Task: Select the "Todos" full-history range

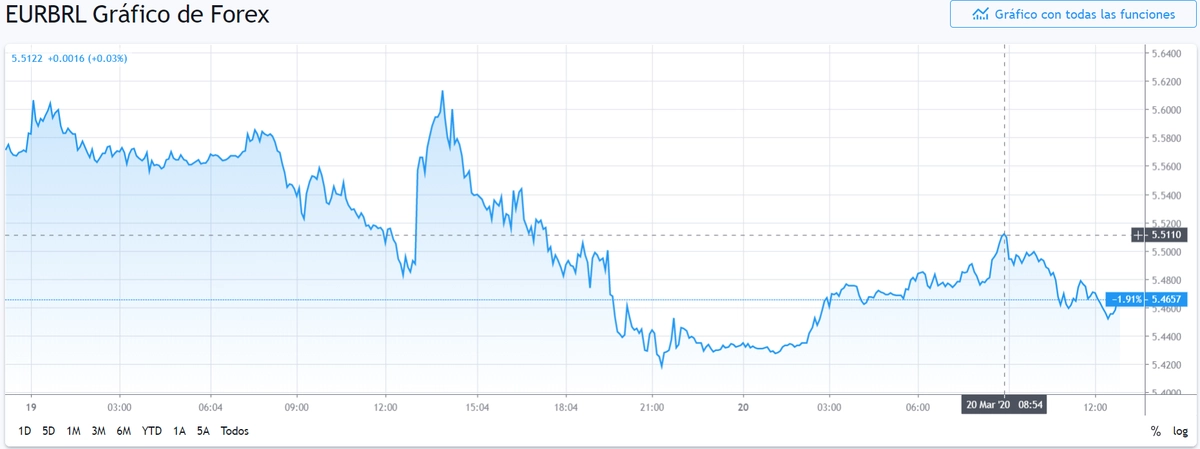Action: point(234,431)
